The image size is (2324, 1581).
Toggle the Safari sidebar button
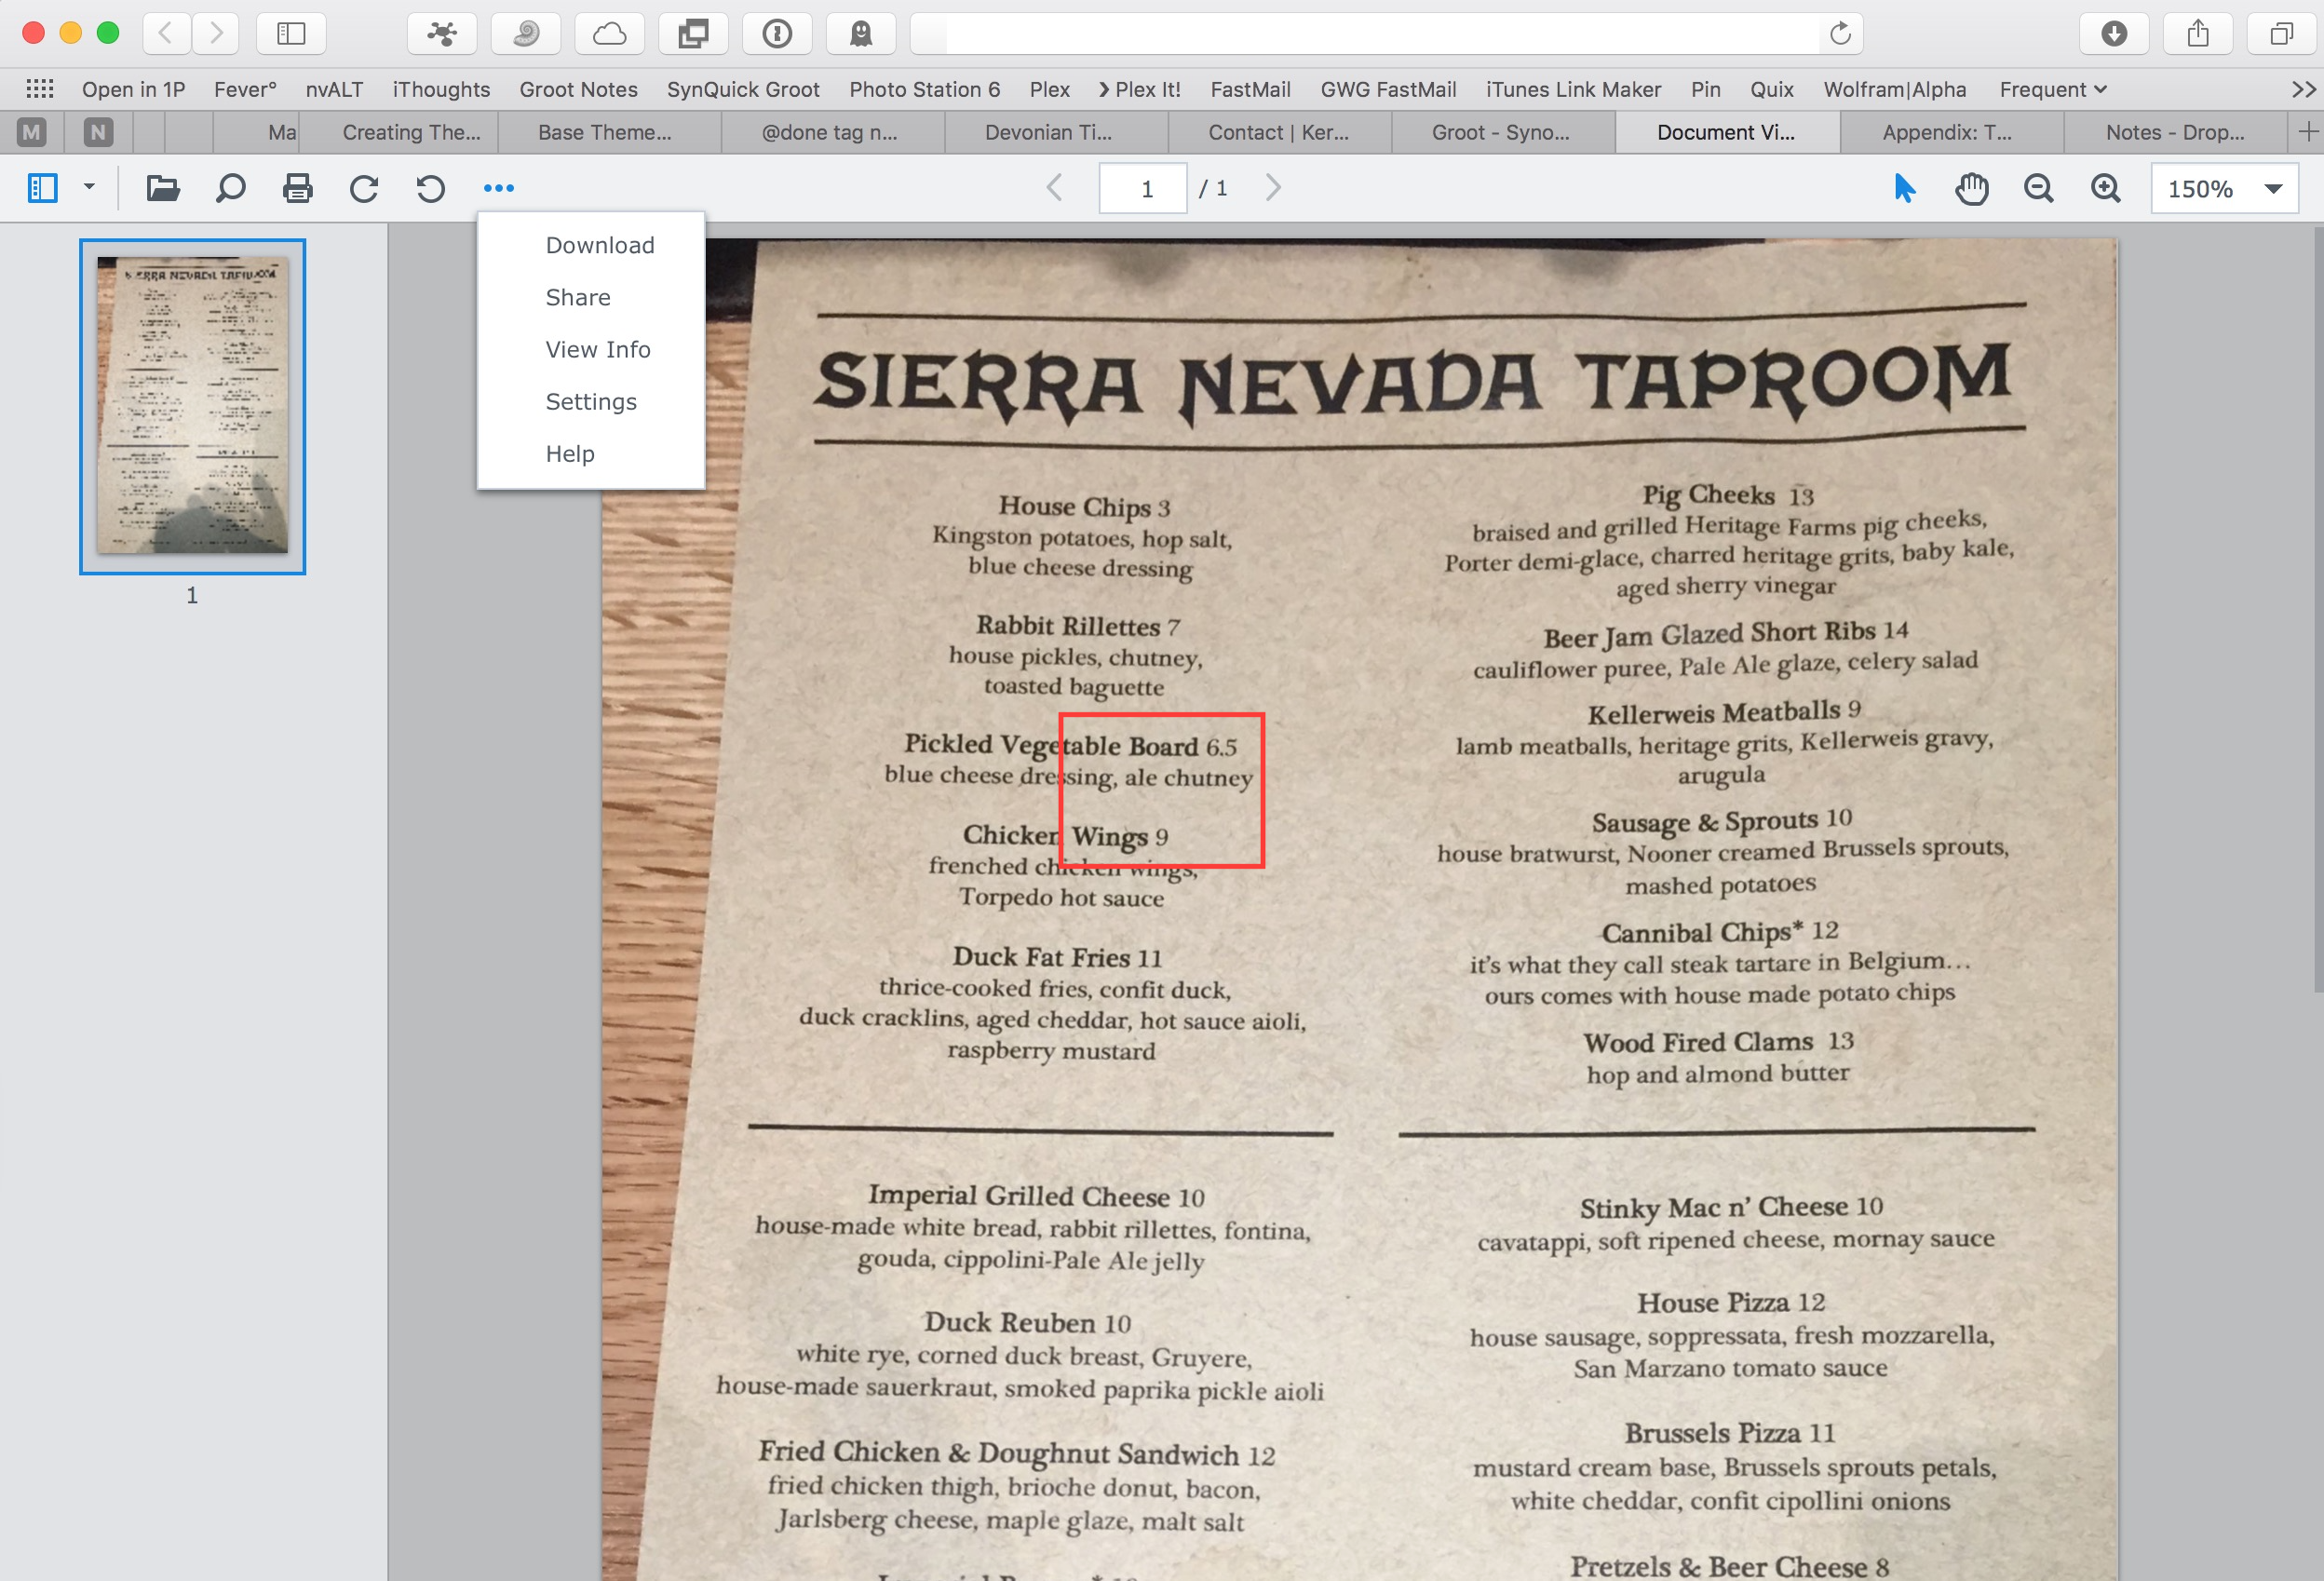291,33
